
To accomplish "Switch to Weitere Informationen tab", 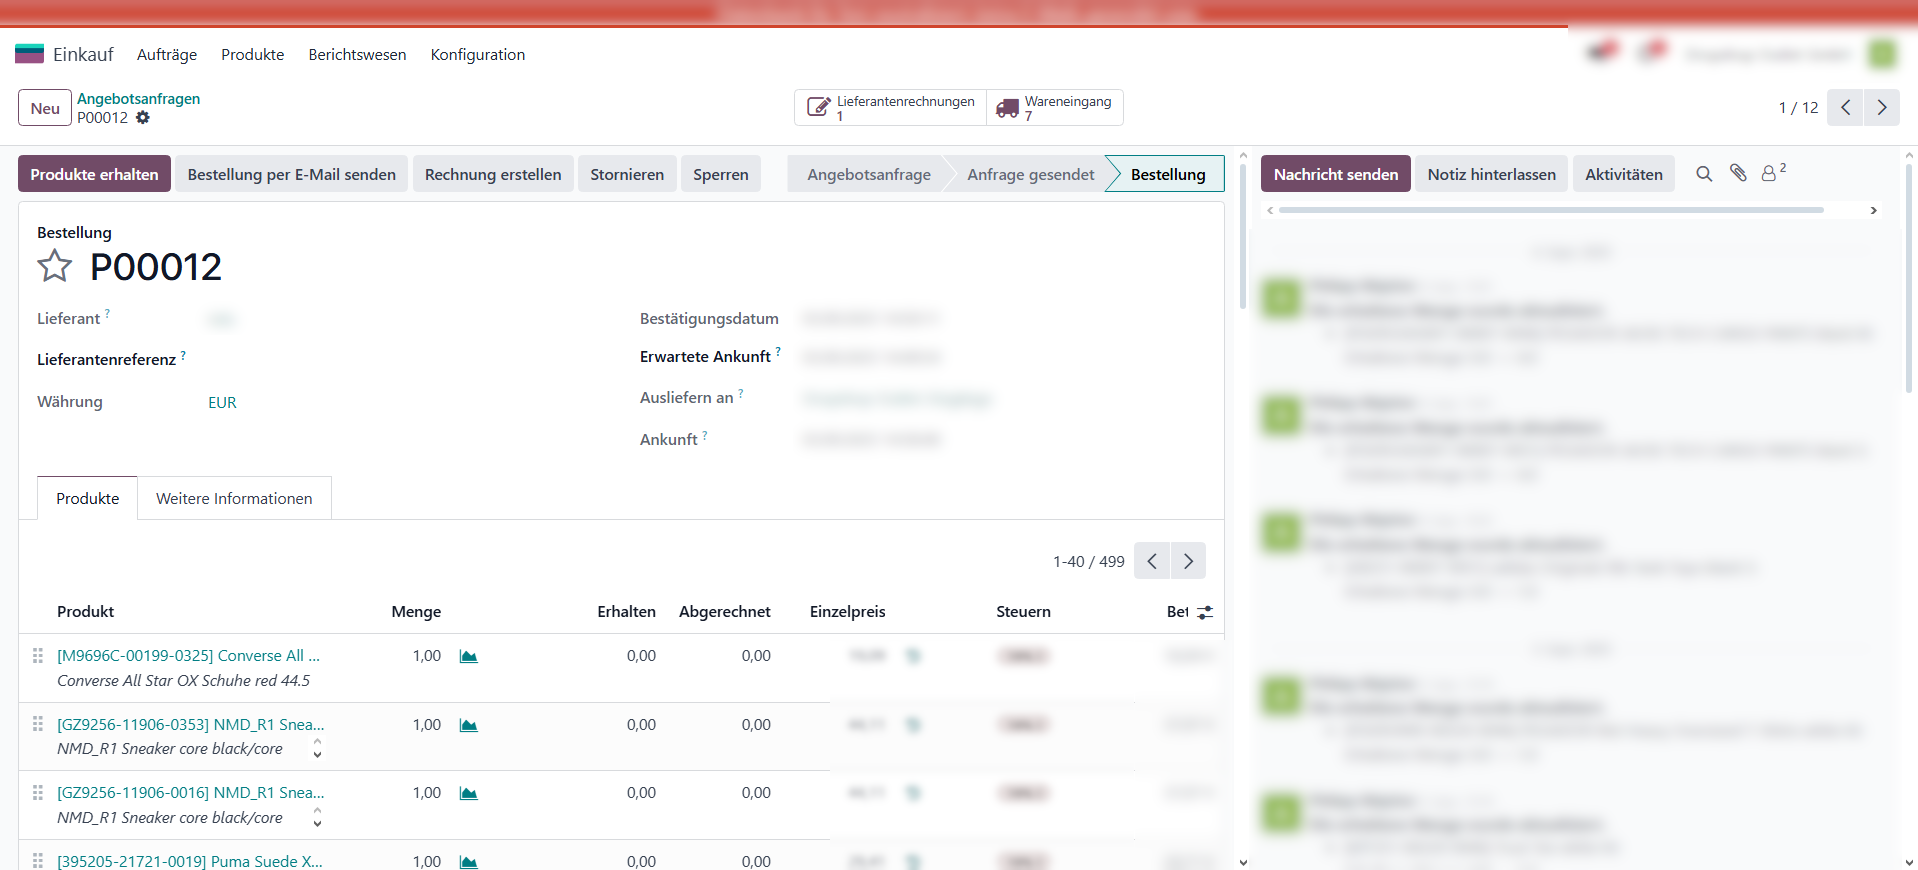I will [234, 498].
